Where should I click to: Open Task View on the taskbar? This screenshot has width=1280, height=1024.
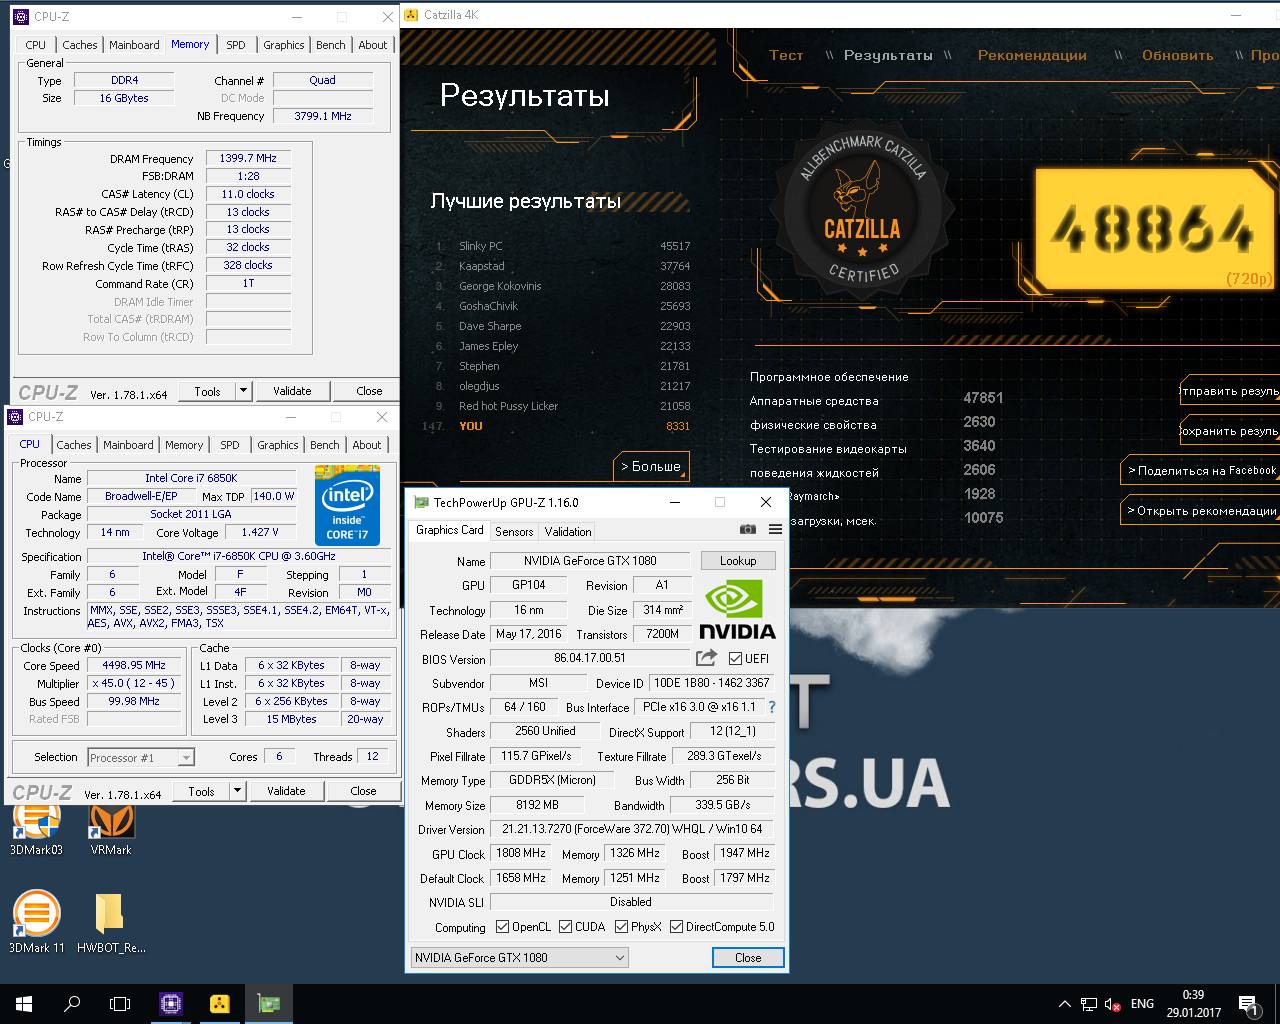120,1004
